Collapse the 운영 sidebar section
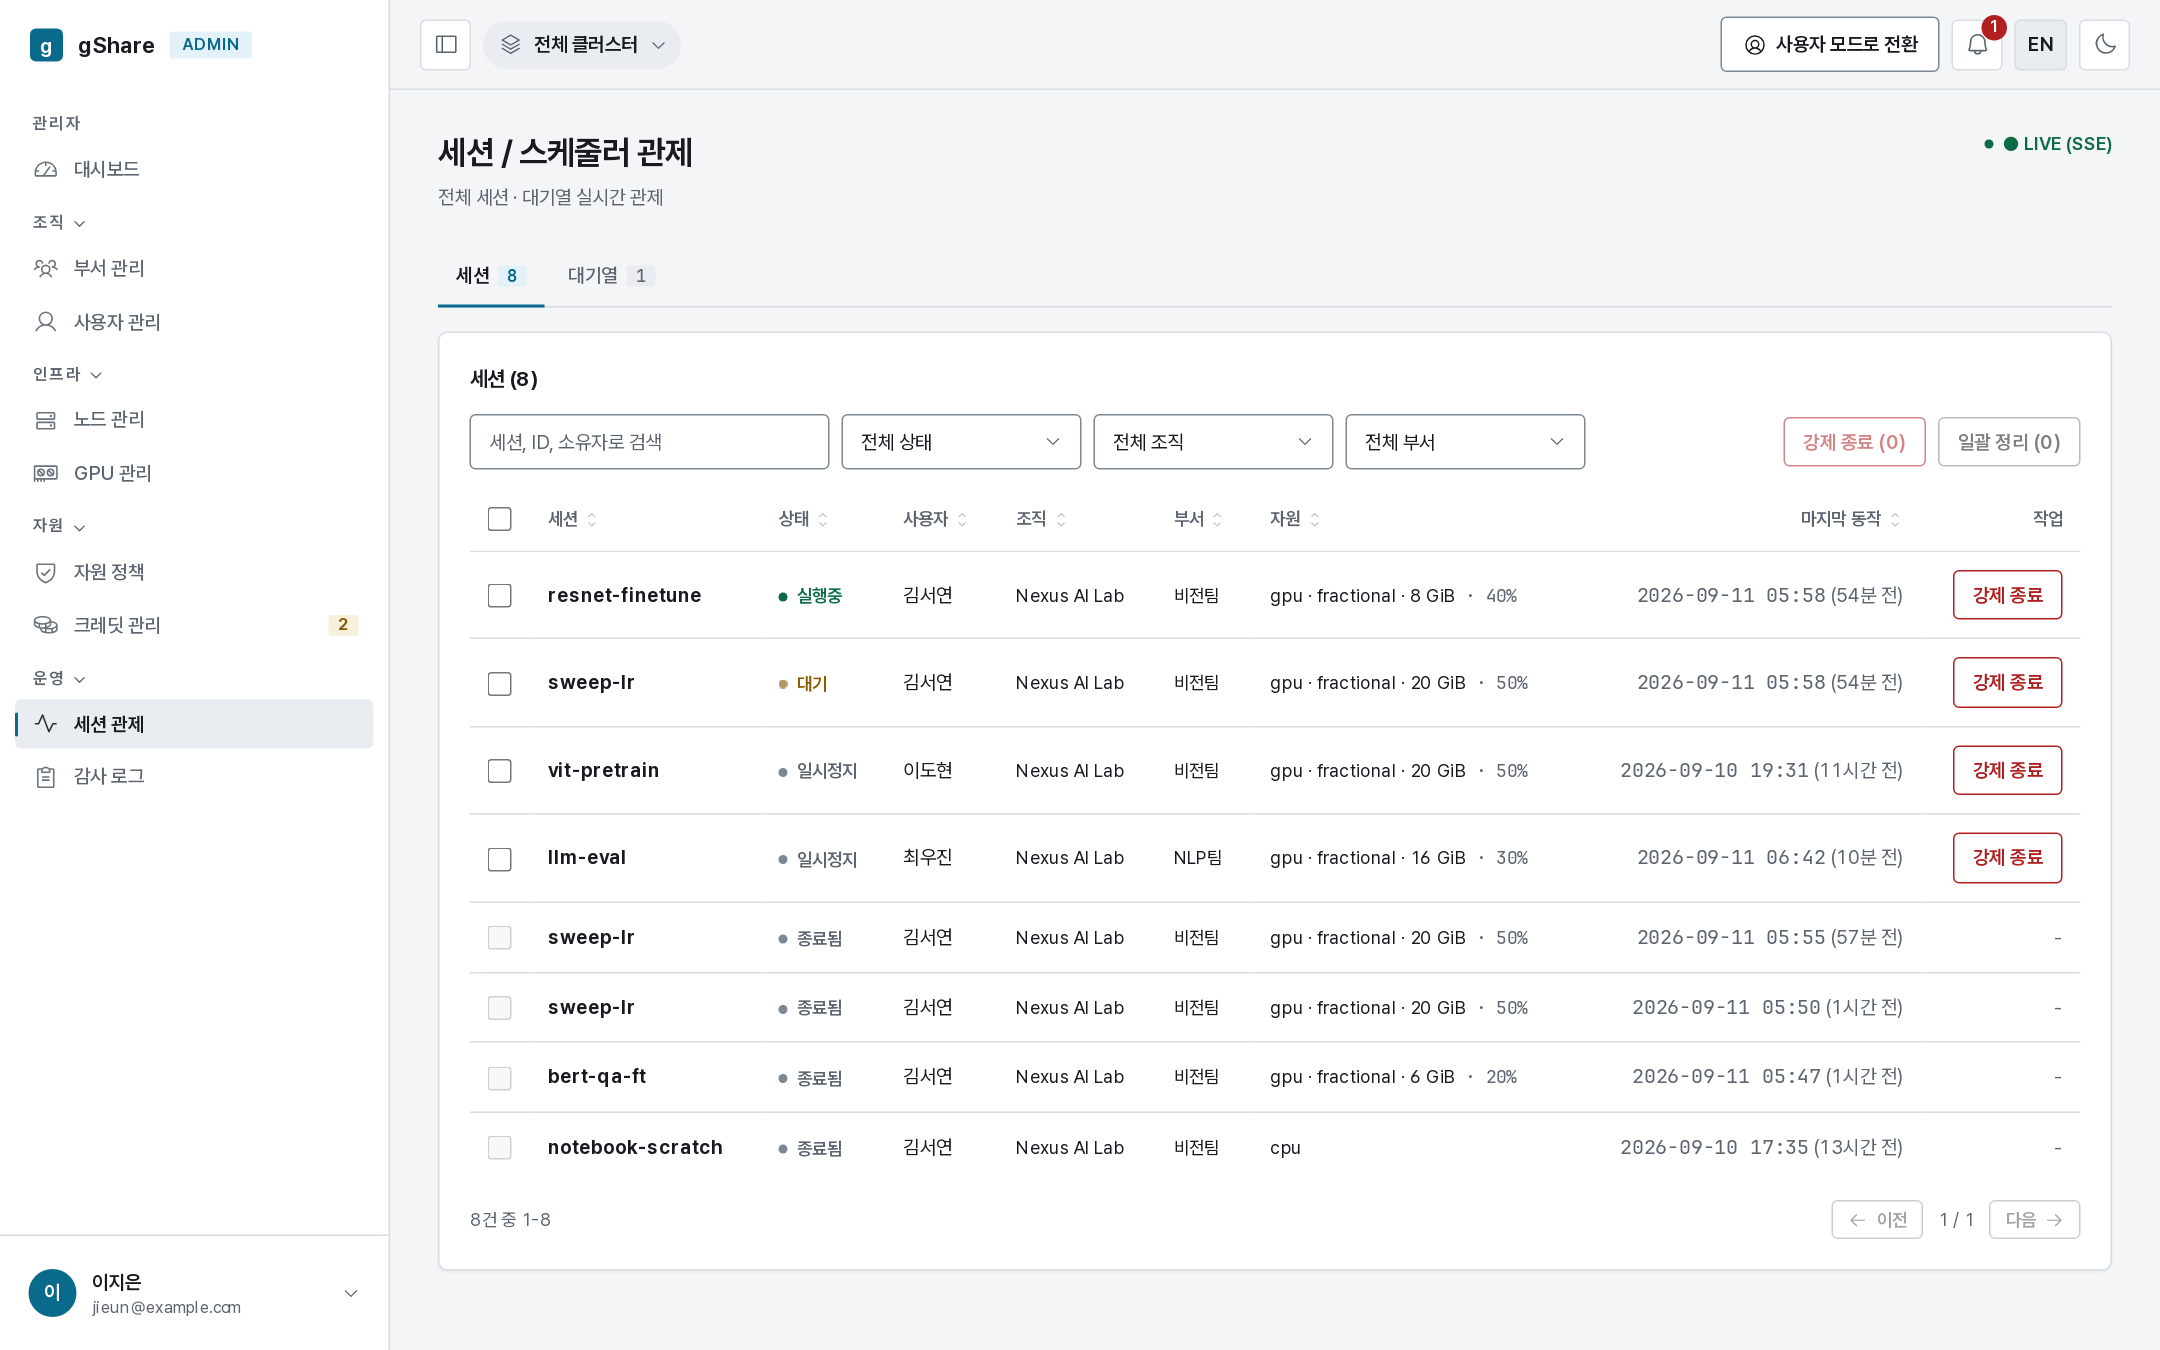 pyautogui.click(x=59, y=678)
